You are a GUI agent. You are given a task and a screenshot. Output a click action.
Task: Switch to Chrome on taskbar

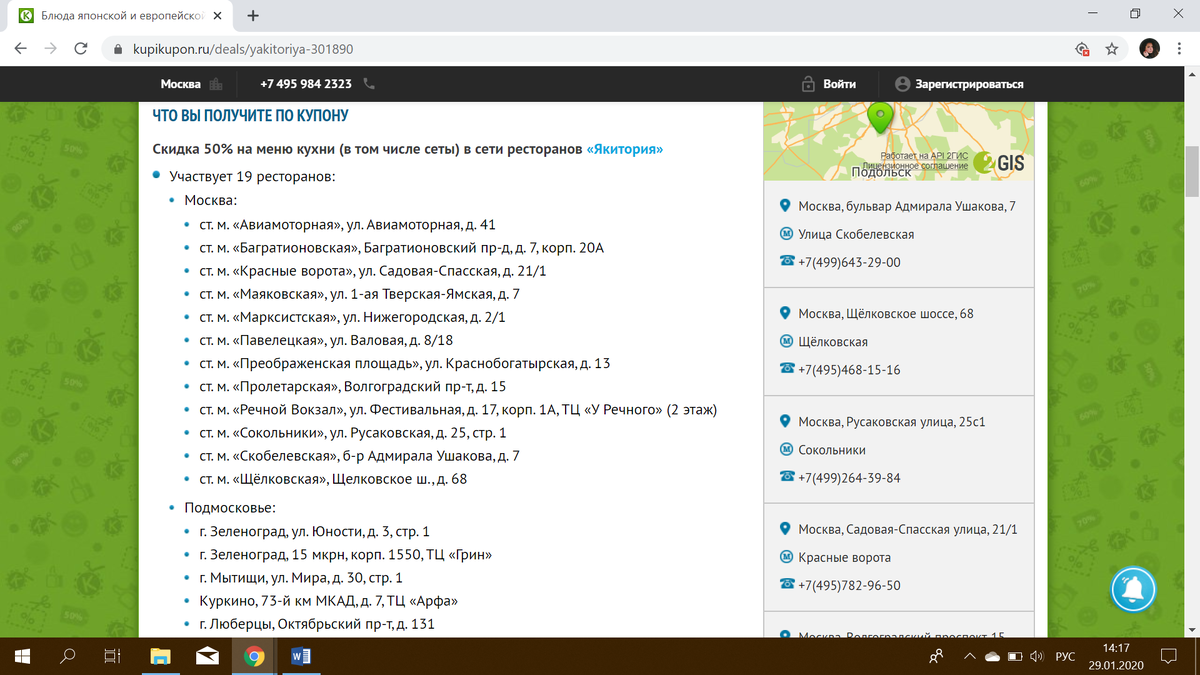(x=254, y=656)
